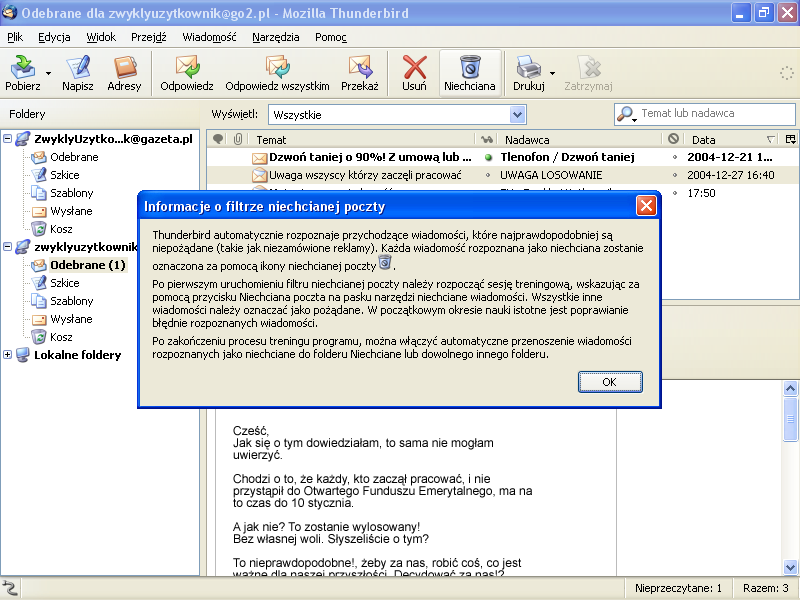Sort by the Temat column header
800x600 pixels.
pos(361,139)
